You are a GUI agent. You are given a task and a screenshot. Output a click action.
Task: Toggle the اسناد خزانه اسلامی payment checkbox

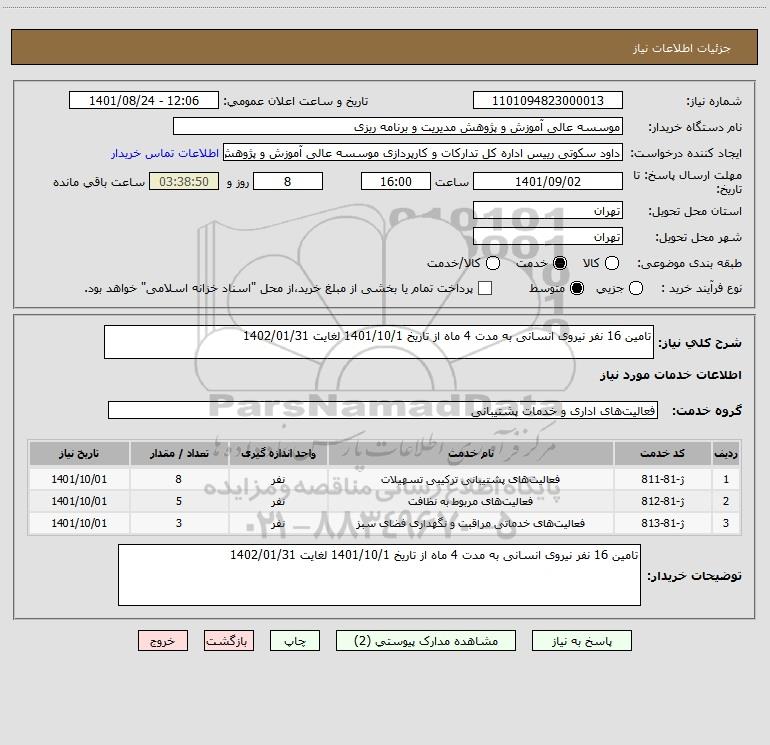tap(485, 288)
